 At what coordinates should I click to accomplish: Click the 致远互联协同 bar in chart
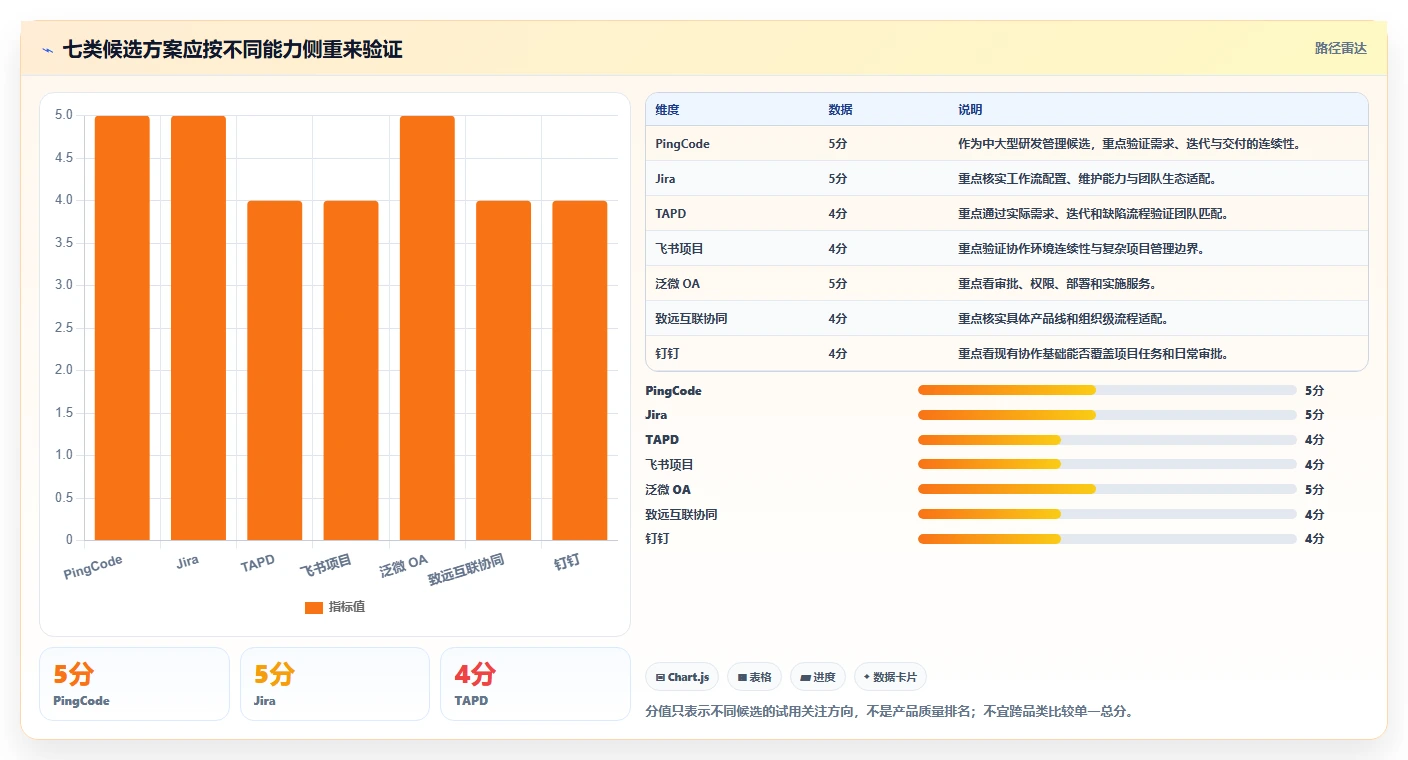[x=503, y=370]
